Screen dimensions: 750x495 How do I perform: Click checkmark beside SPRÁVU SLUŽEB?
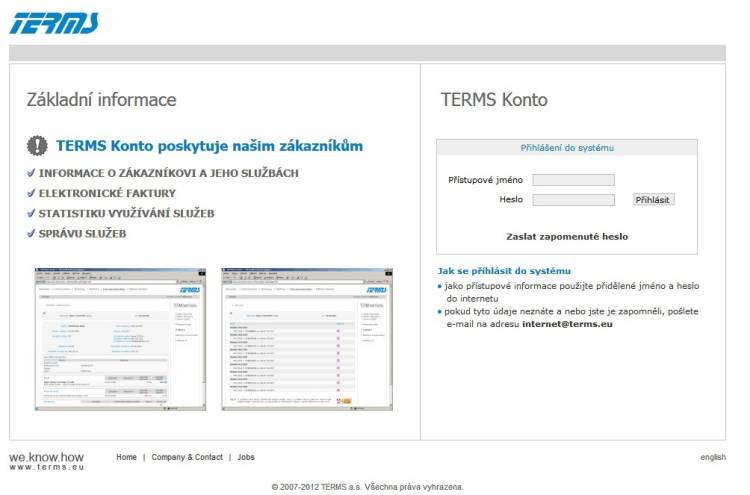(31, 233)
